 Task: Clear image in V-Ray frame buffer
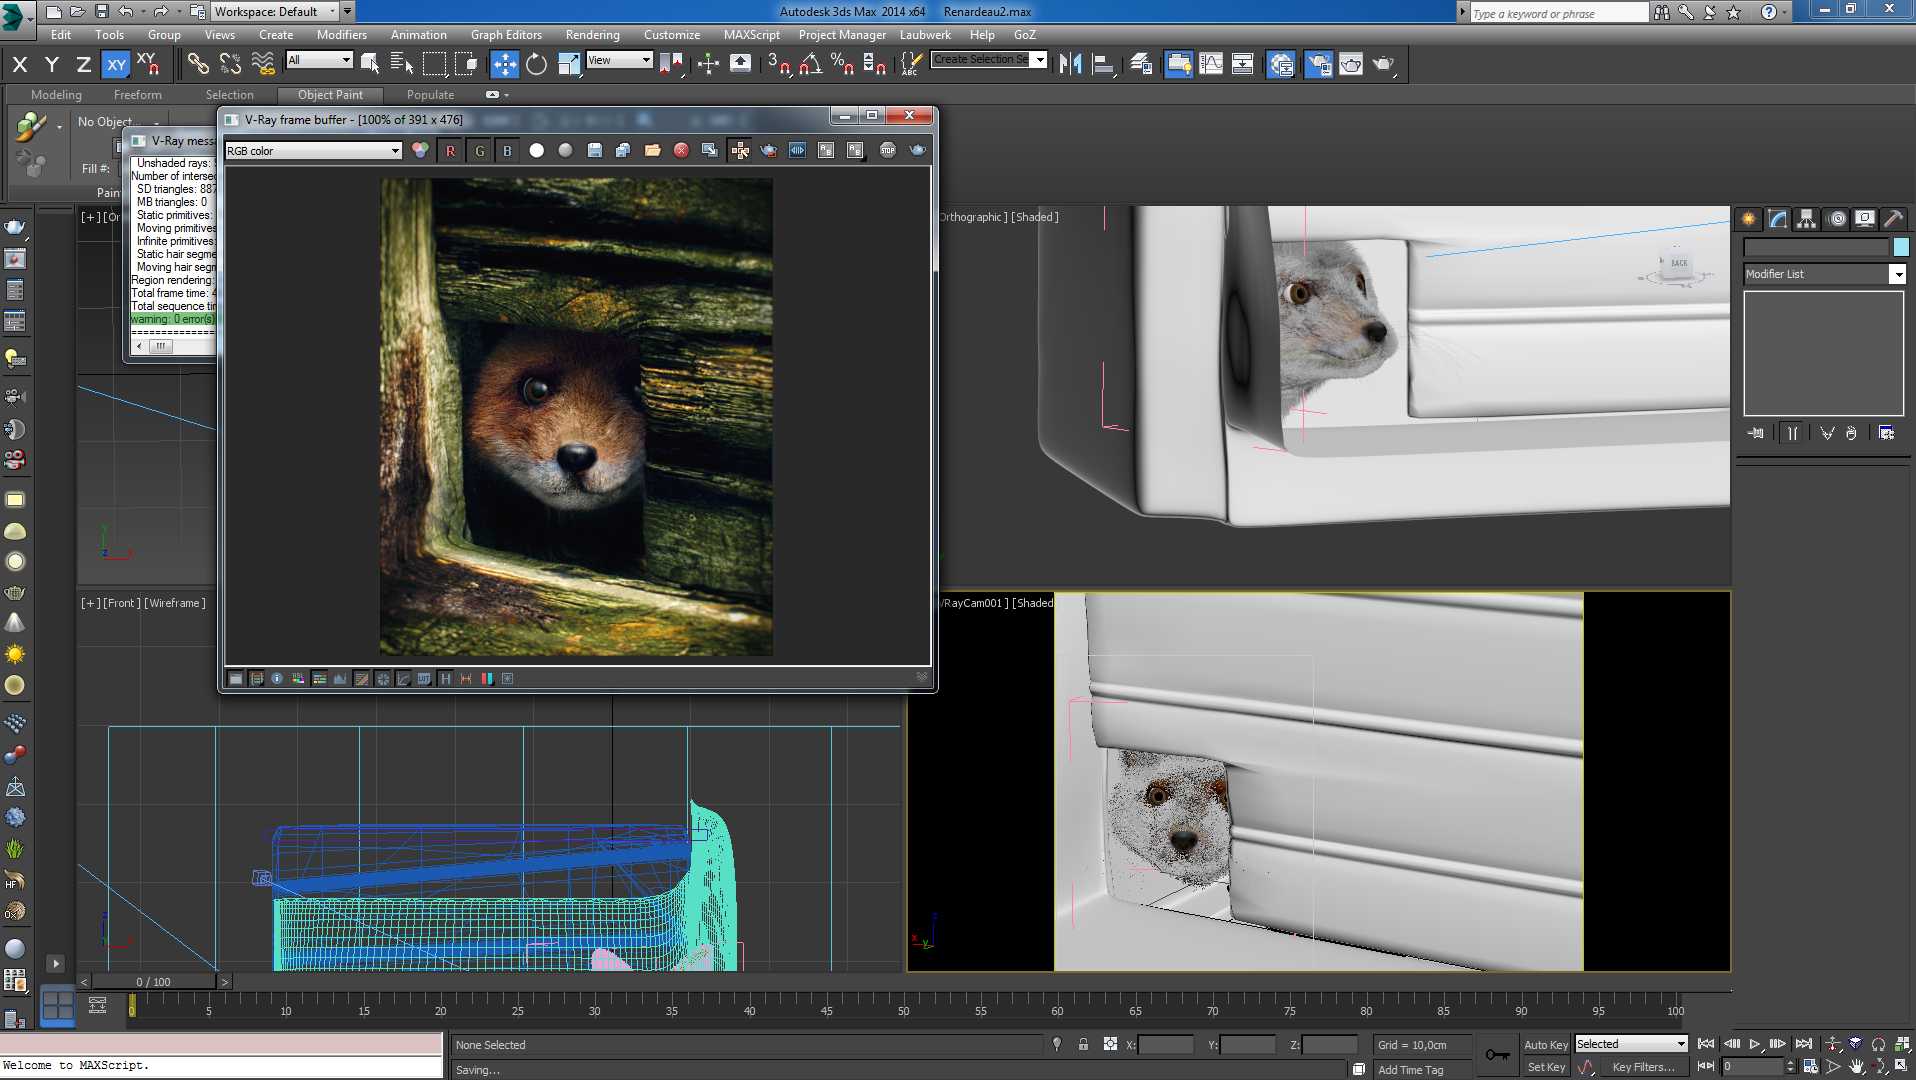click(681, 150)
